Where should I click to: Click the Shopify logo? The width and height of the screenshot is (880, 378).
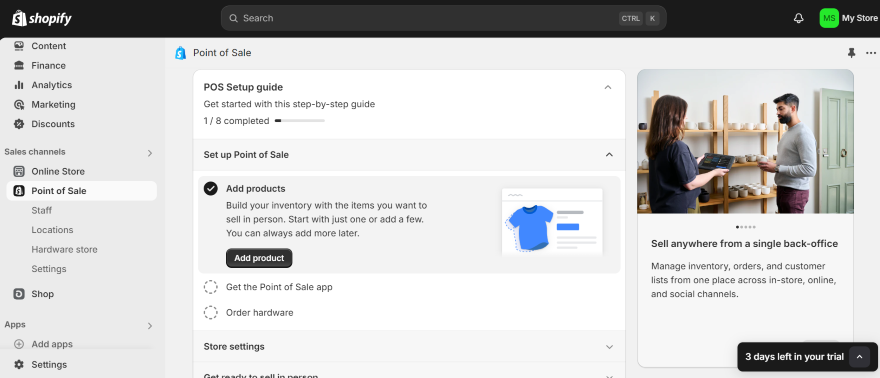click(x=42, y=19)
